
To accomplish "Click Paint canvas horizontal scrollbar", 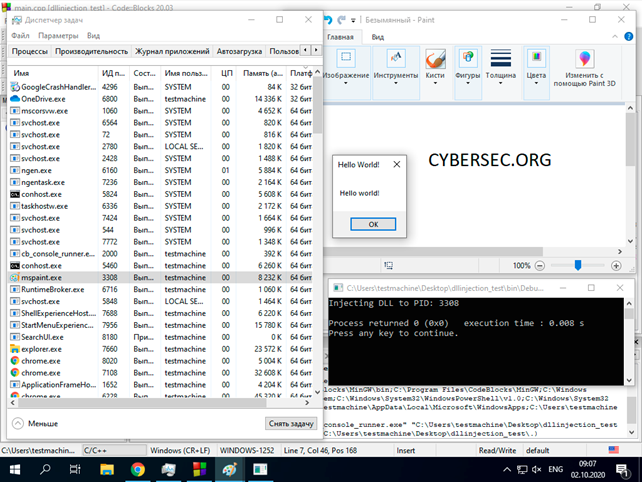I will tap(433, 251).
